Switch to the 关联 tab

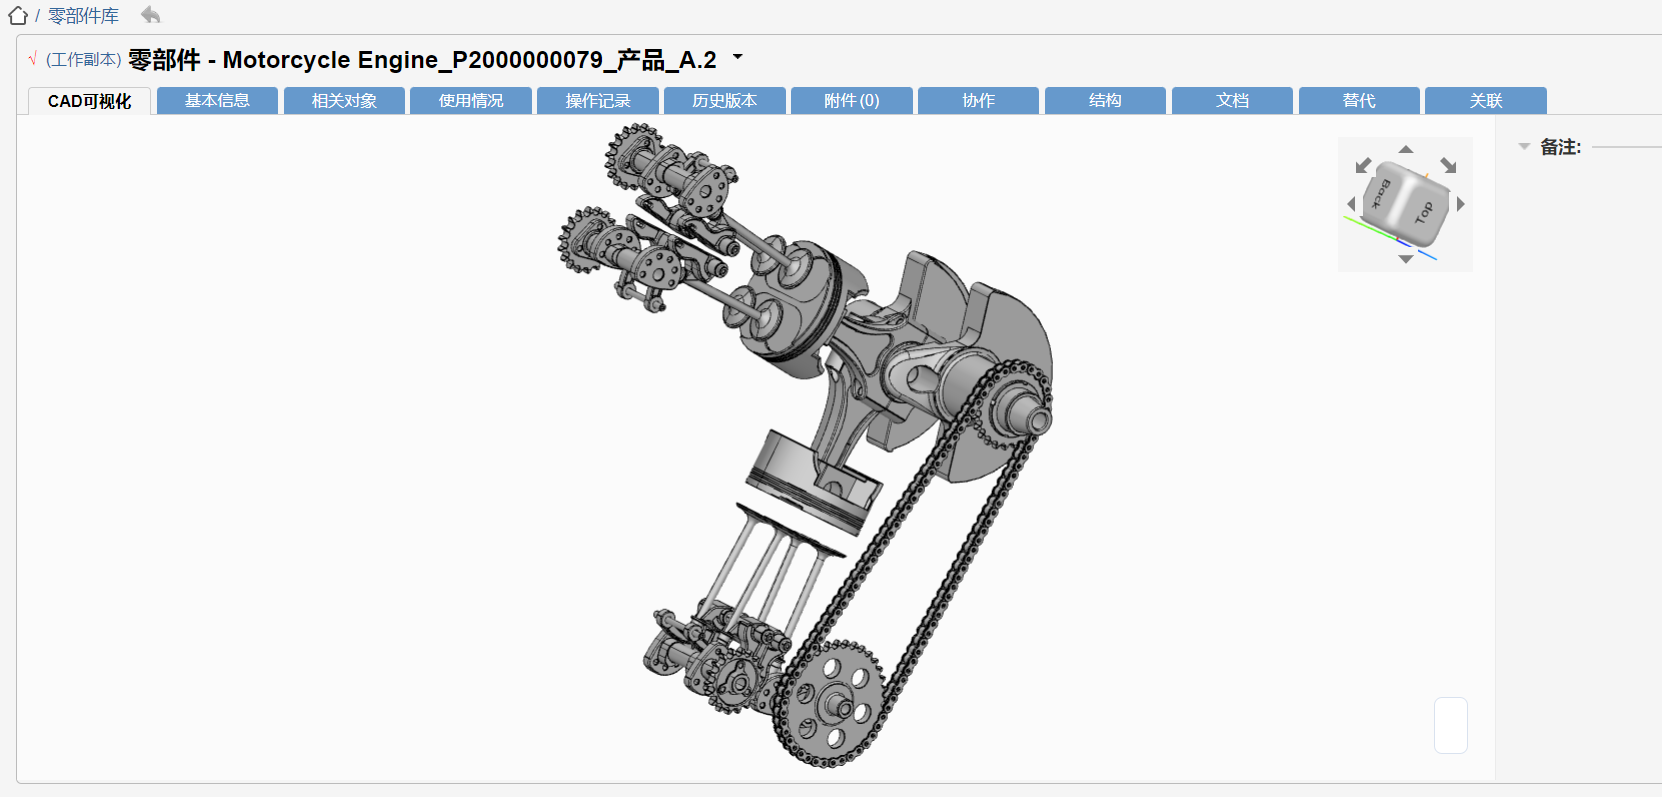(1486, 101)
